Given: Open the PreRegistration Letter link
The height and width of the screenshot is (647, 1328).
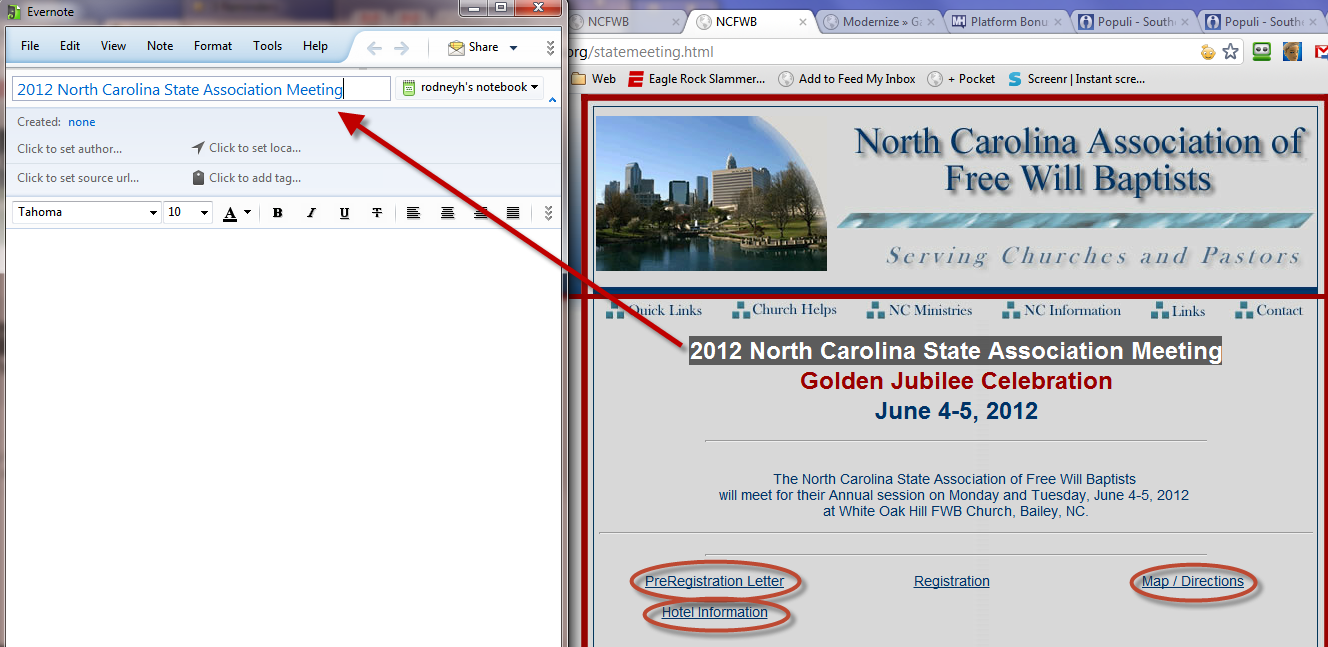Looking at the screenshot, I should click(714, 581).
